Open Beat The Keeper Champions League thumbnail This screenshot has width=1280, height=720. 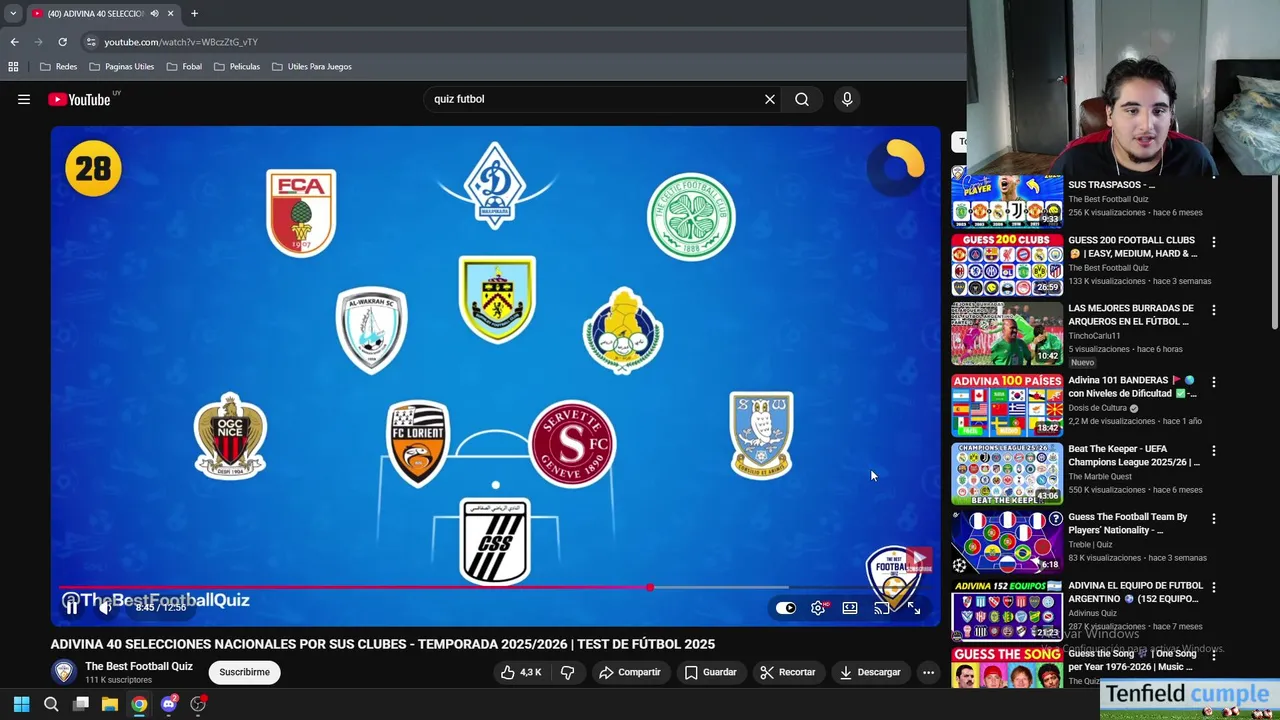click(x=1007, y=473)
